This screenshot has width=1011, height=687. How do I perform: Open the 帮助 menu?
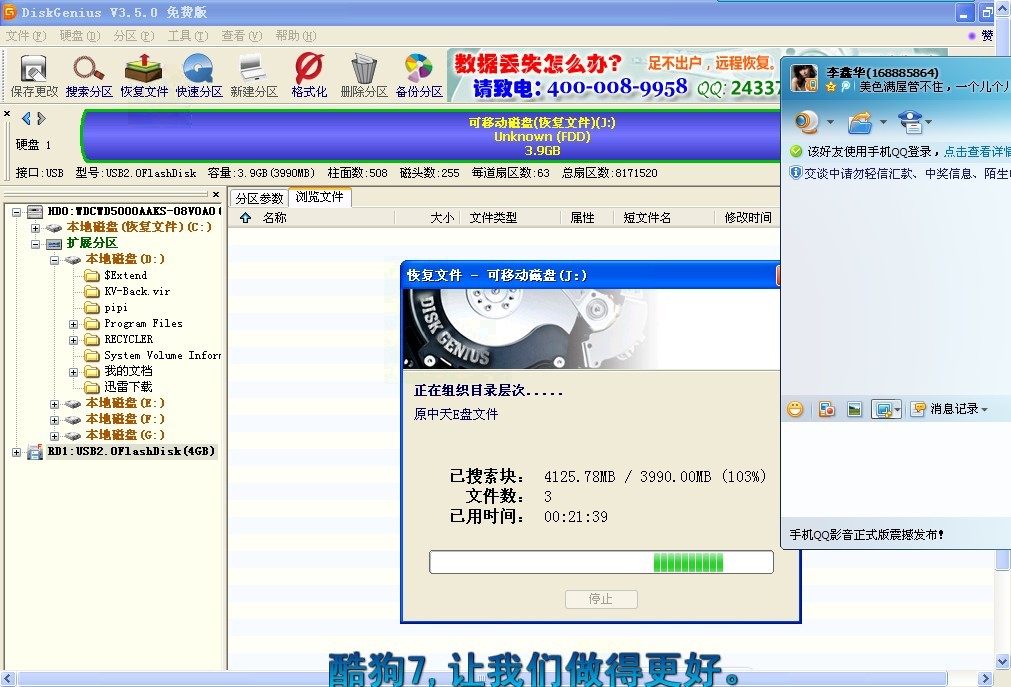pos(296,36)
